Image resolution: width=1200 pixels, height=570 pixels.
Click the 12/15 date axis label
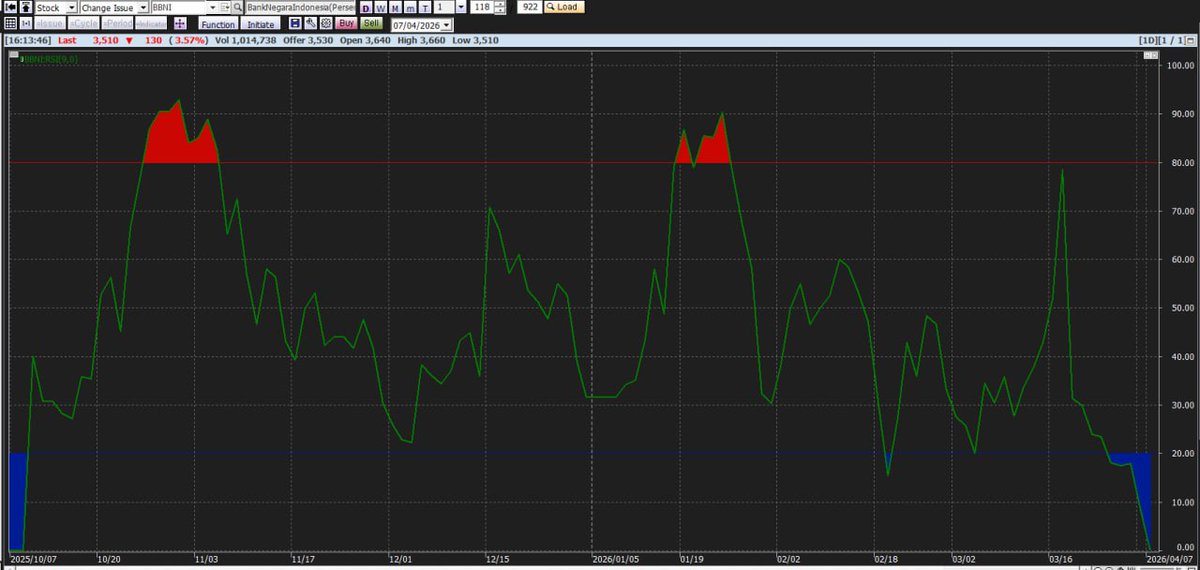(496, 562)
